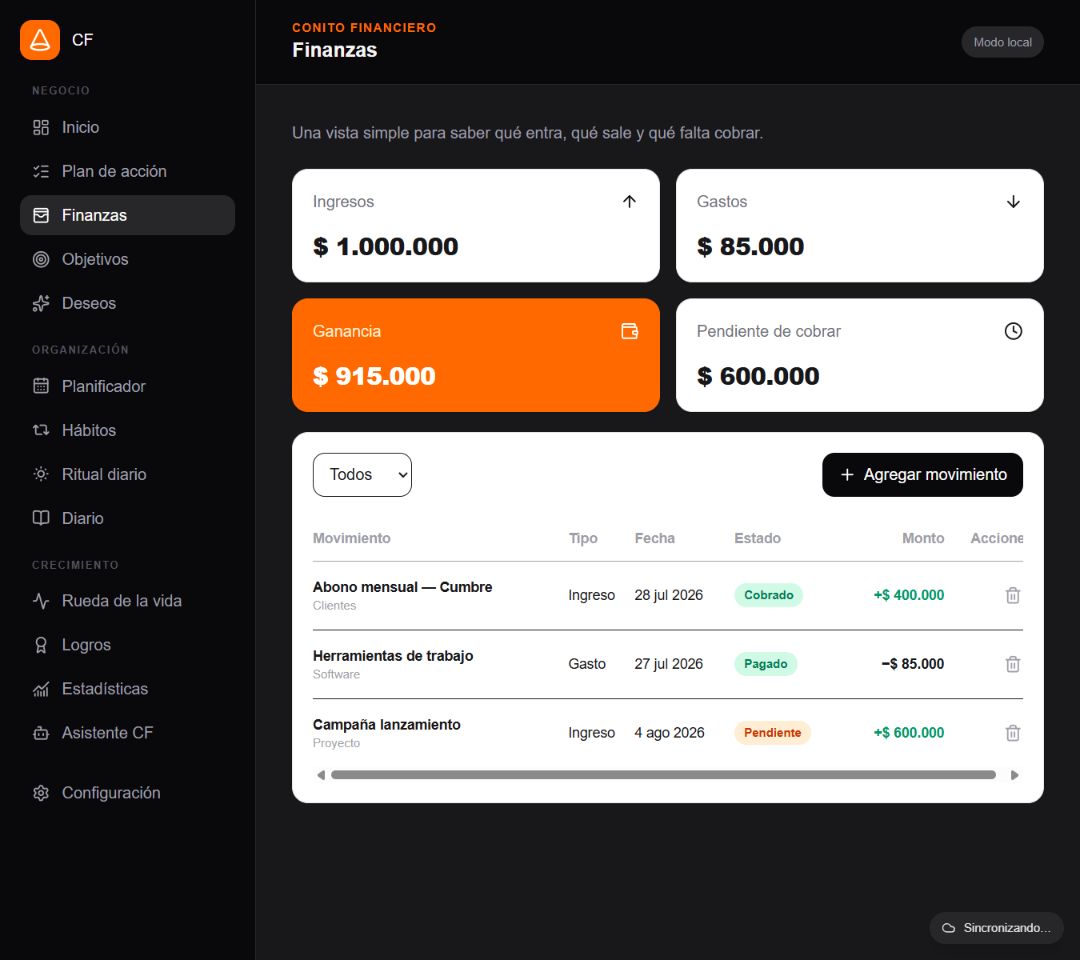1080x960 pixels.
Task: Click the clock icon on Pendiente de cobrar
Action: pos(1012,331)
